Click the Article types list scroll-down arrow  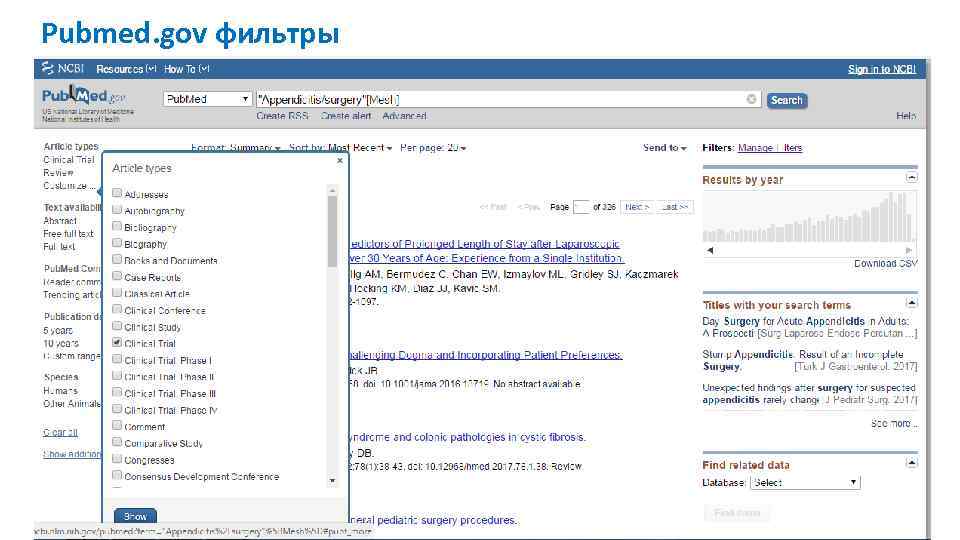pos(332,481)
